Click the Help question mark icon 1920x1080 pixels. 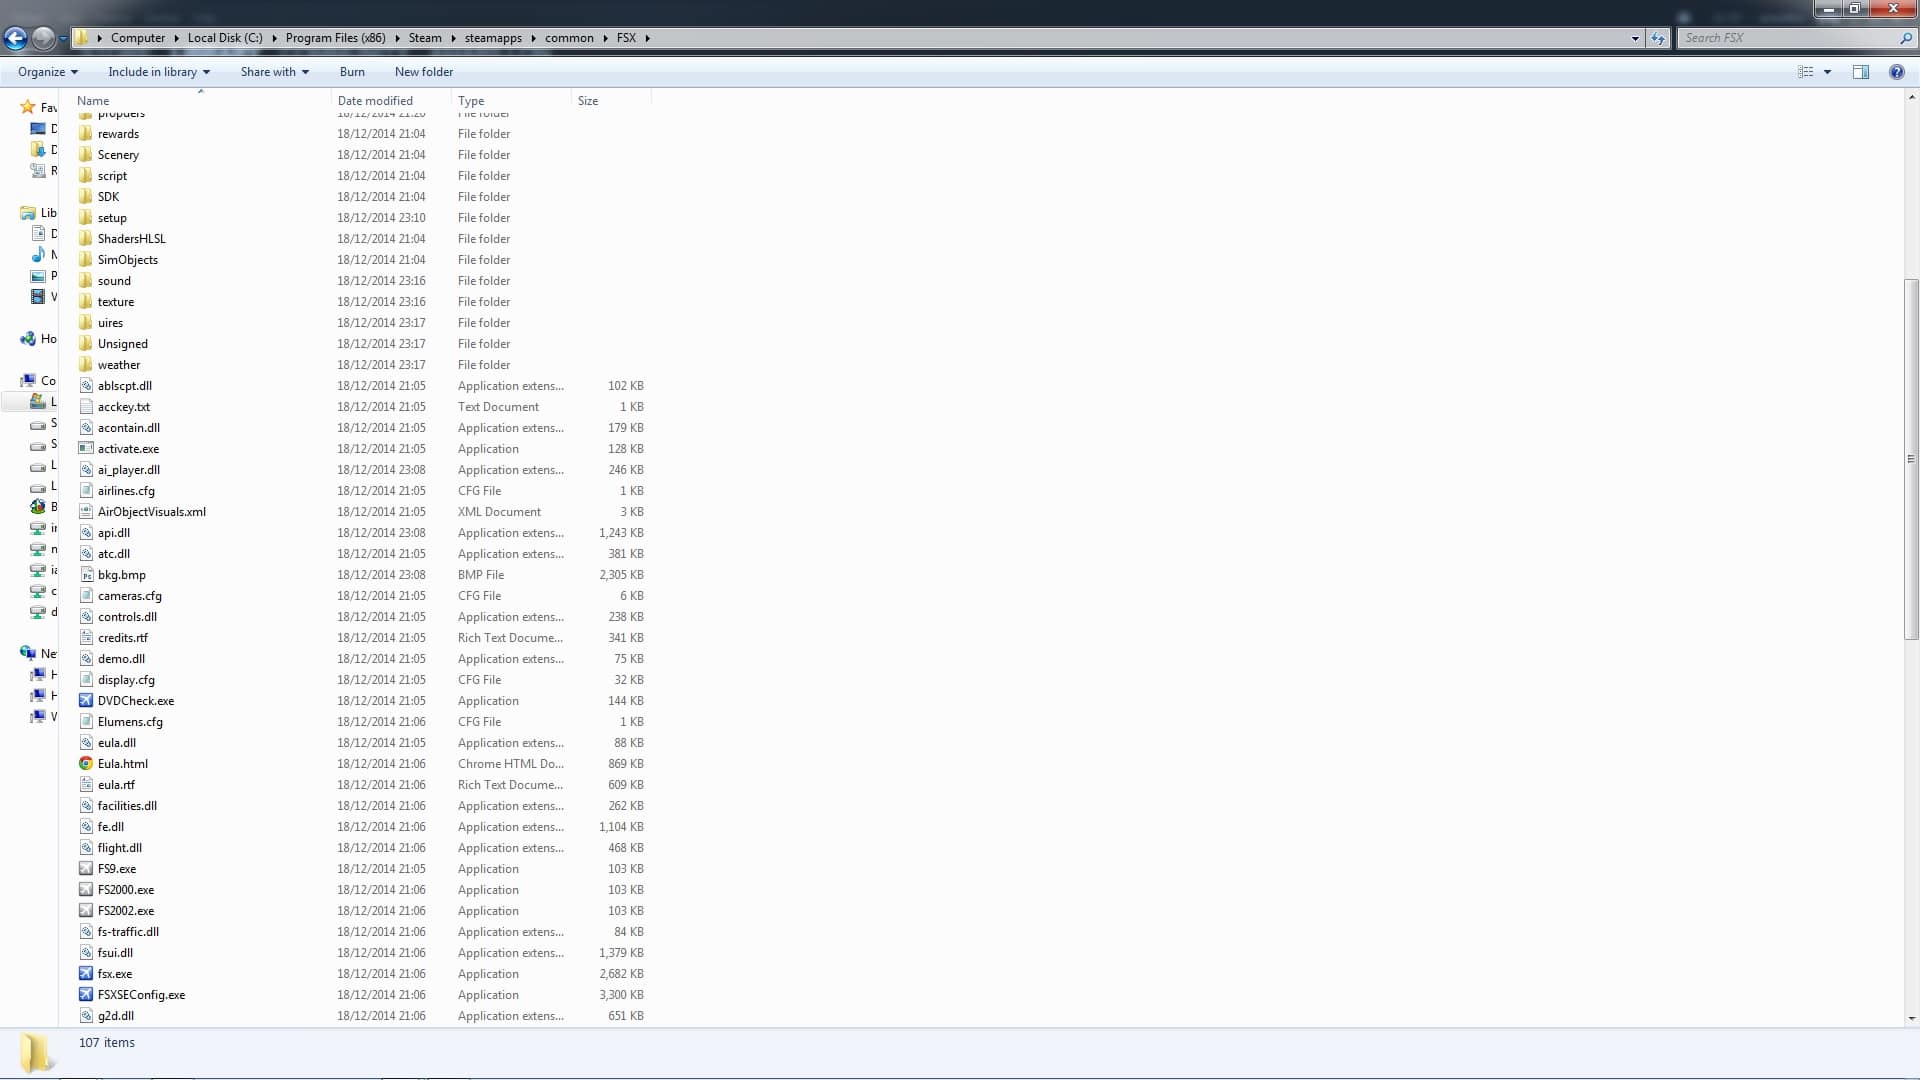point(1896,72)
